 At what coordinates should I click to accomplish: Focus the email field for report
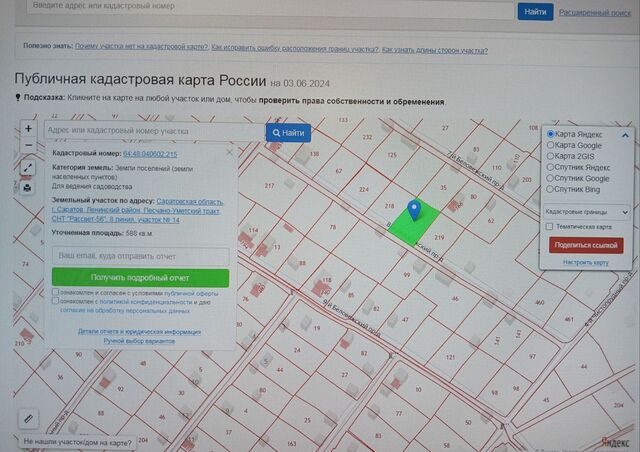[x=140, y=256]
